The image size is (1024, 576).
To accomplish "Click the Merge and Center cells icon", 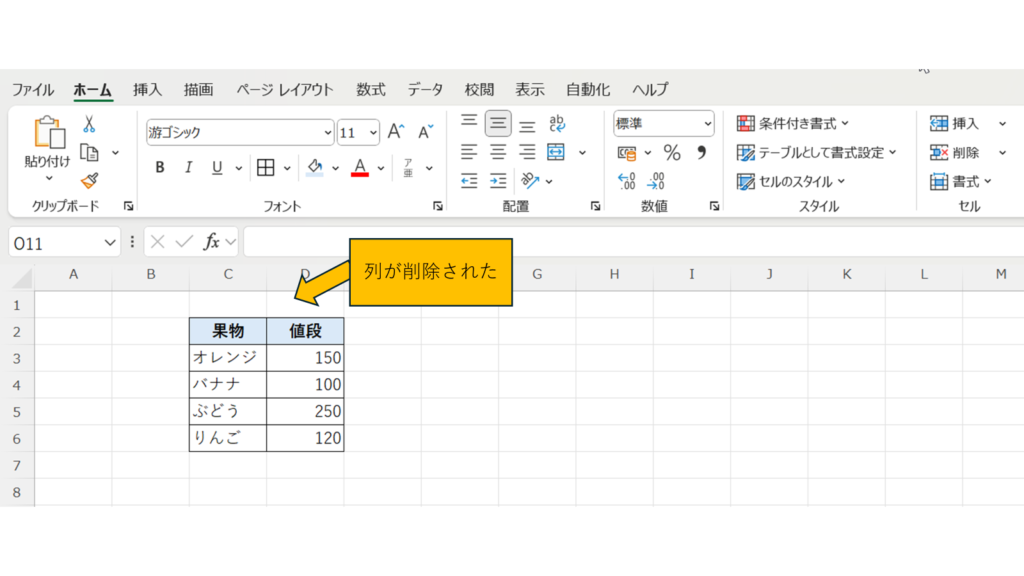I will point(557,153).
